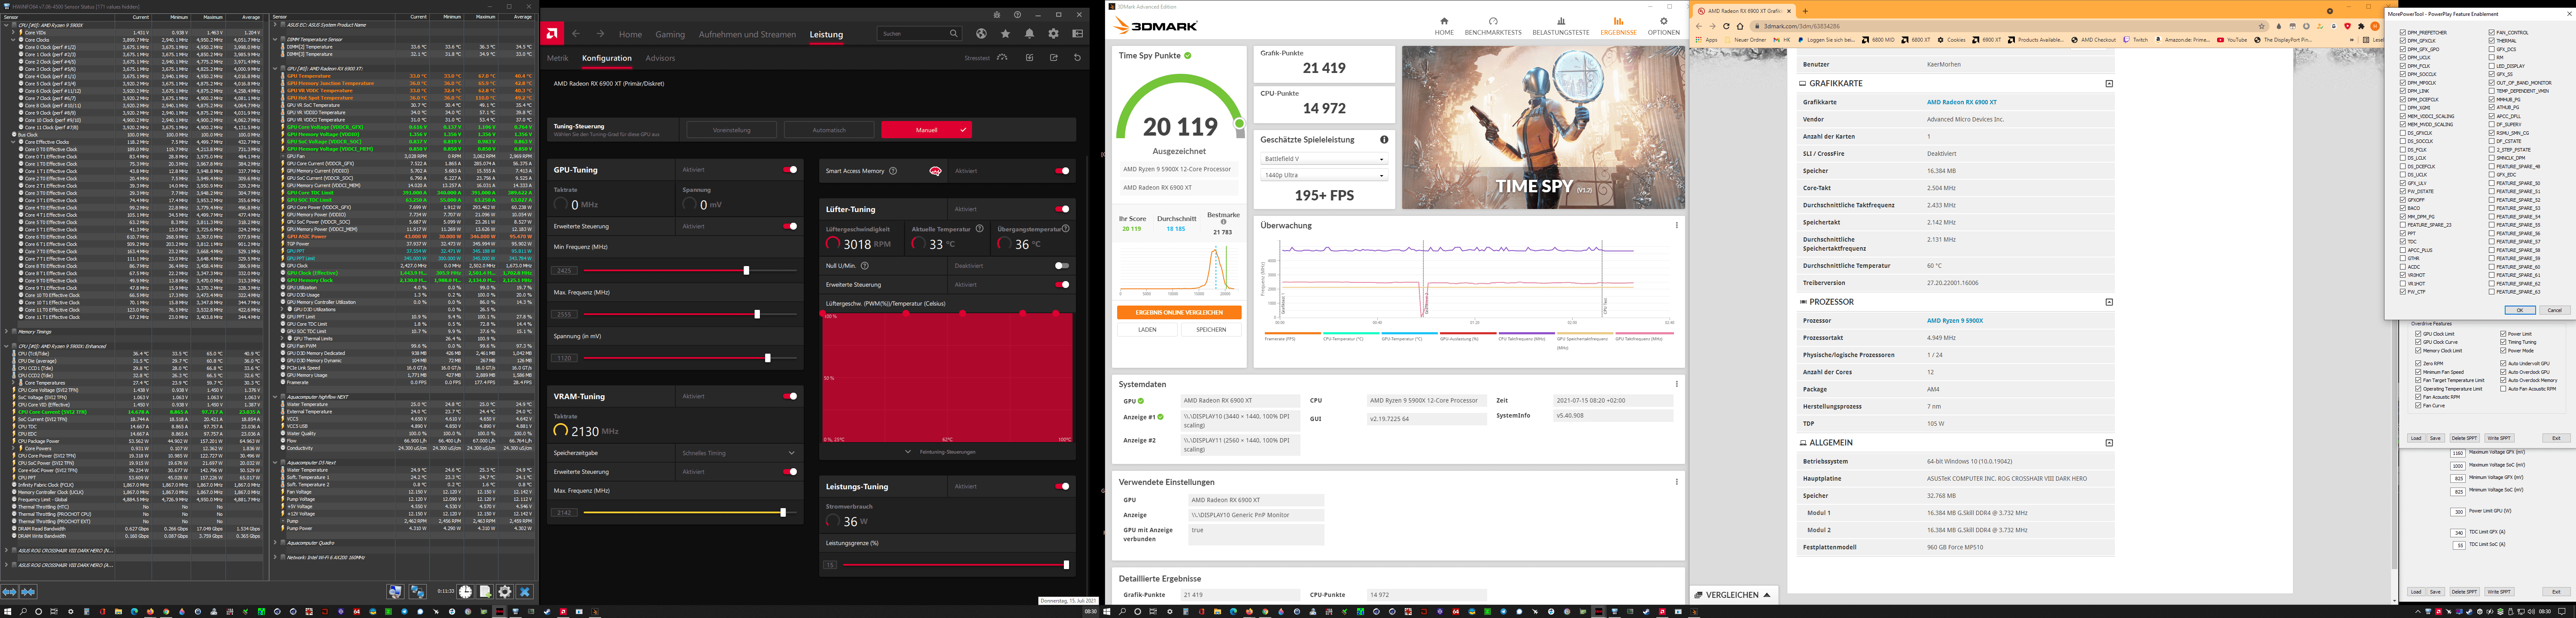Uncheck DPM_PREFETCHER in MorePowerTool
Image resolution: width=2576 pixels, height=618 pixels.
point(2402,32)
